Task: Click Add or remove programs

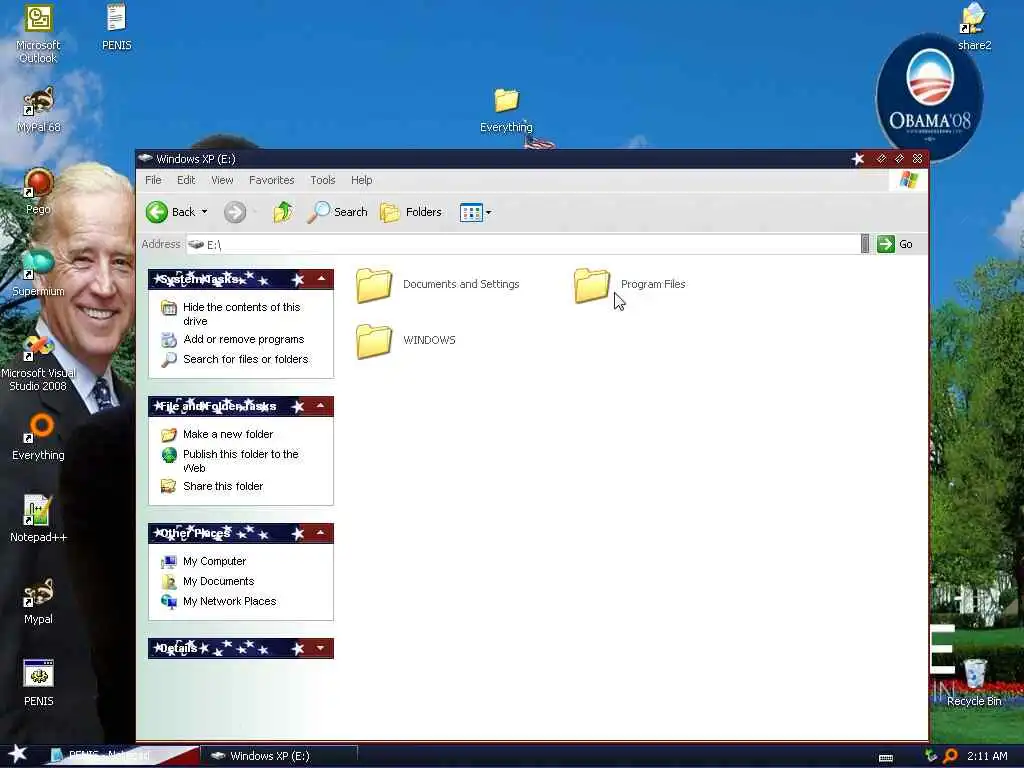Action: tap(232, 340)
